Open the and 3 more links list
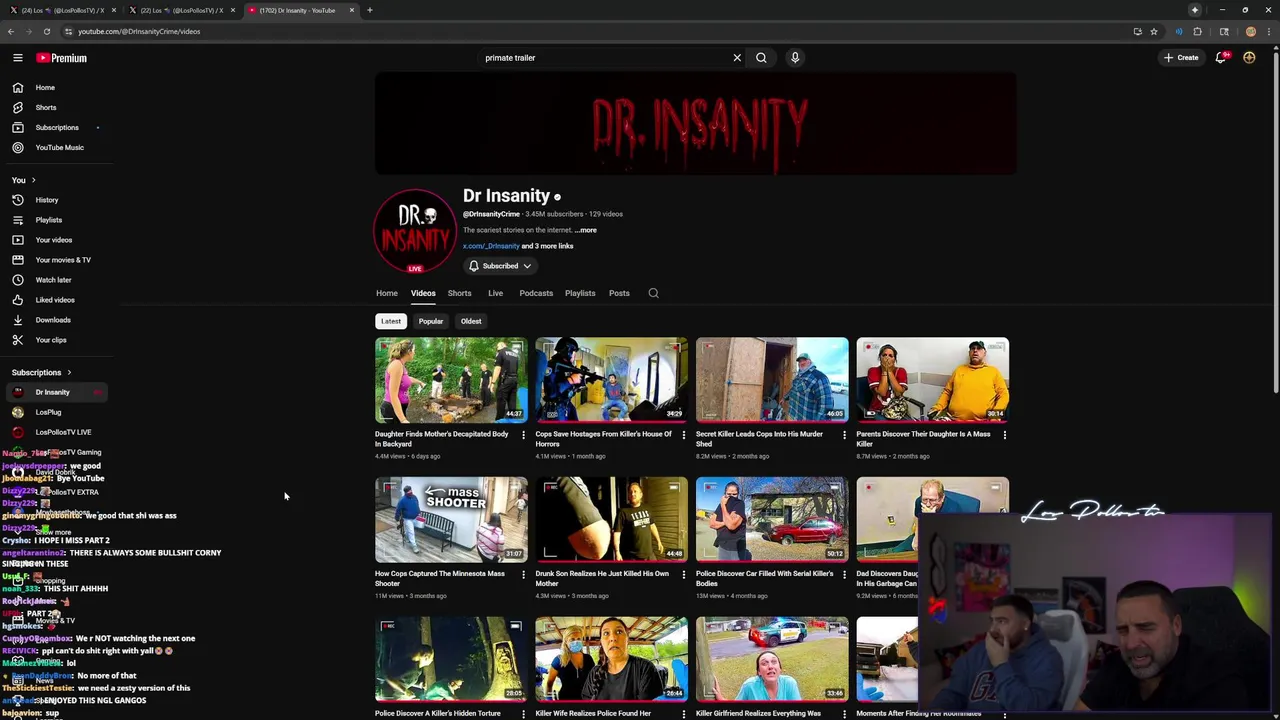Image resolution: width=1280 pixels, height=720 pixels. [x=547, y=246]
